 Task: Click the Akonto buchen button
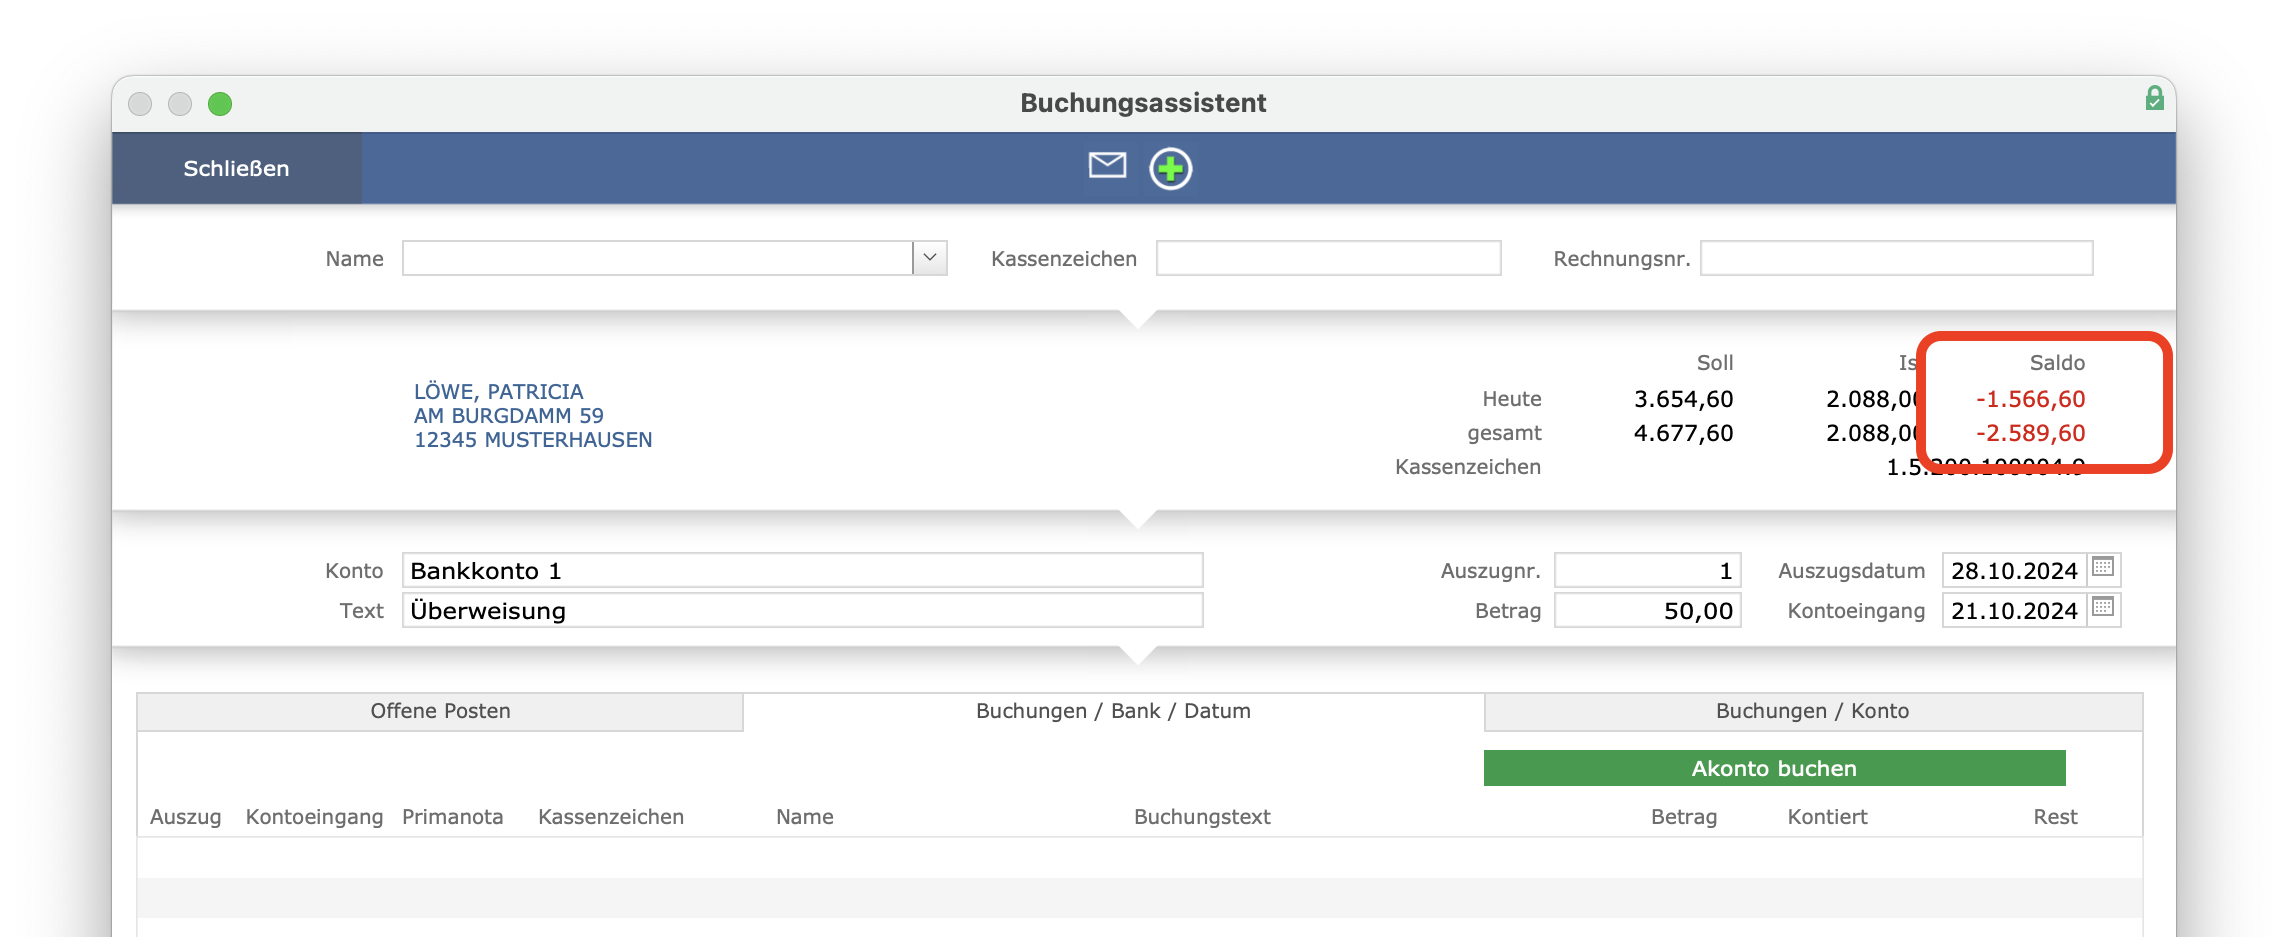pyautogui.click(x=1774, y=768)
